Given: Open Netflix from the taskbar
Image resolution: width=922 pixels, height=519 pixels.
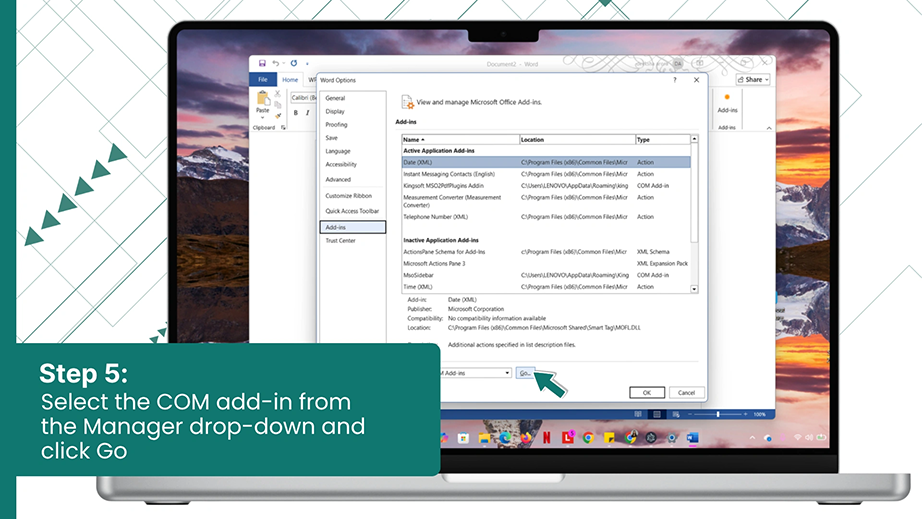Looking at the screenshot, I should [547, 438].
